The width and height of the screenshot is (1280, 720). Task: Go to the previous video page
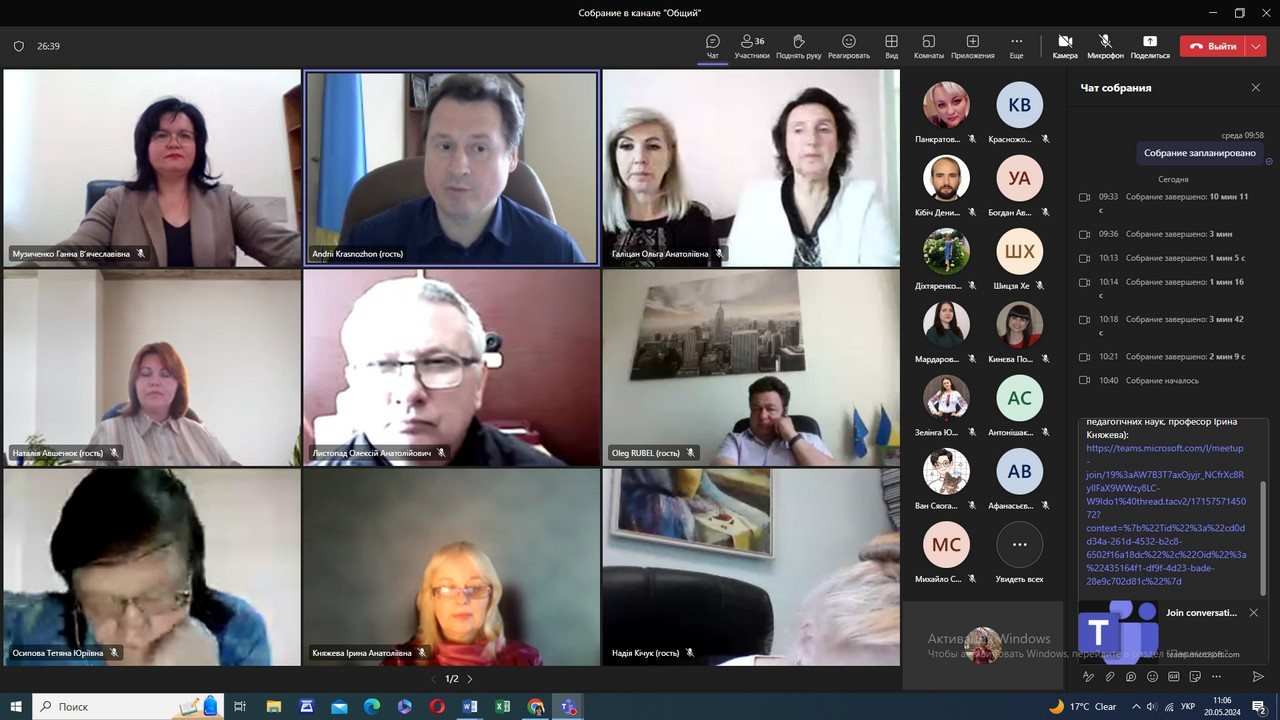[x=434, y=679]
